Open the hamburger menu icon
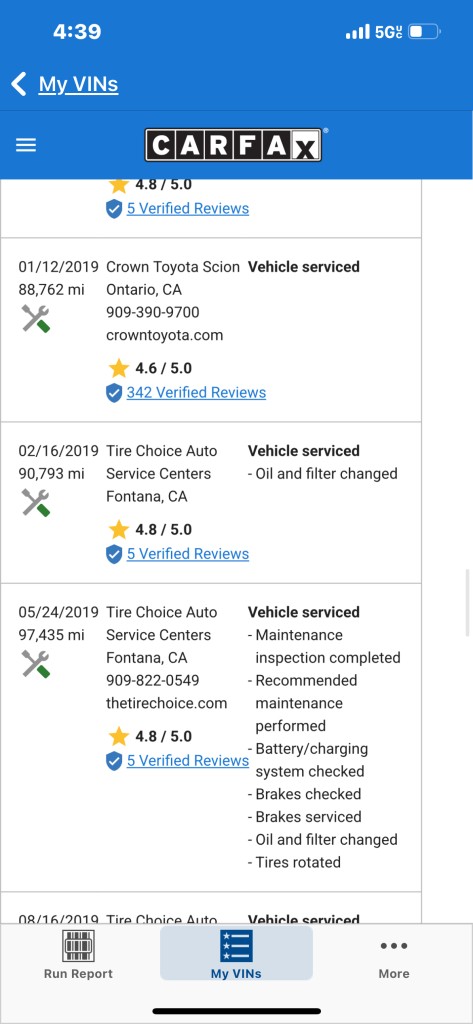Viewport: 473px width, 1024px height. click(26, 145)
